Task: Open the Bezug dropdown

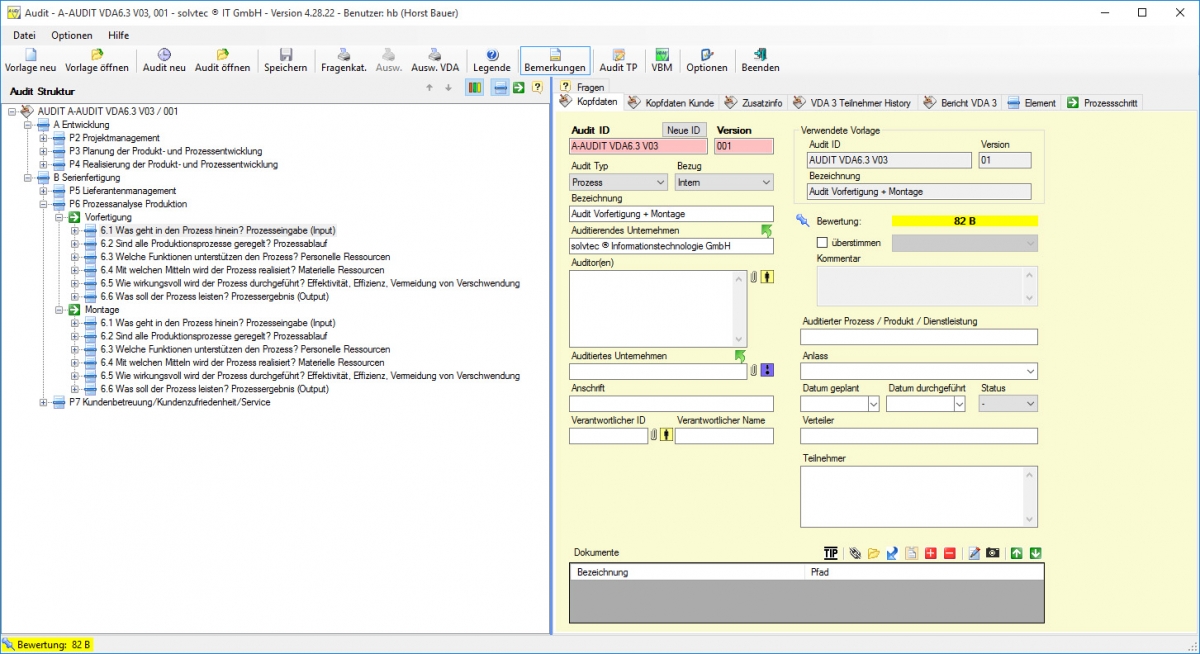Action: pyautogui.click(x=724, y=183)
